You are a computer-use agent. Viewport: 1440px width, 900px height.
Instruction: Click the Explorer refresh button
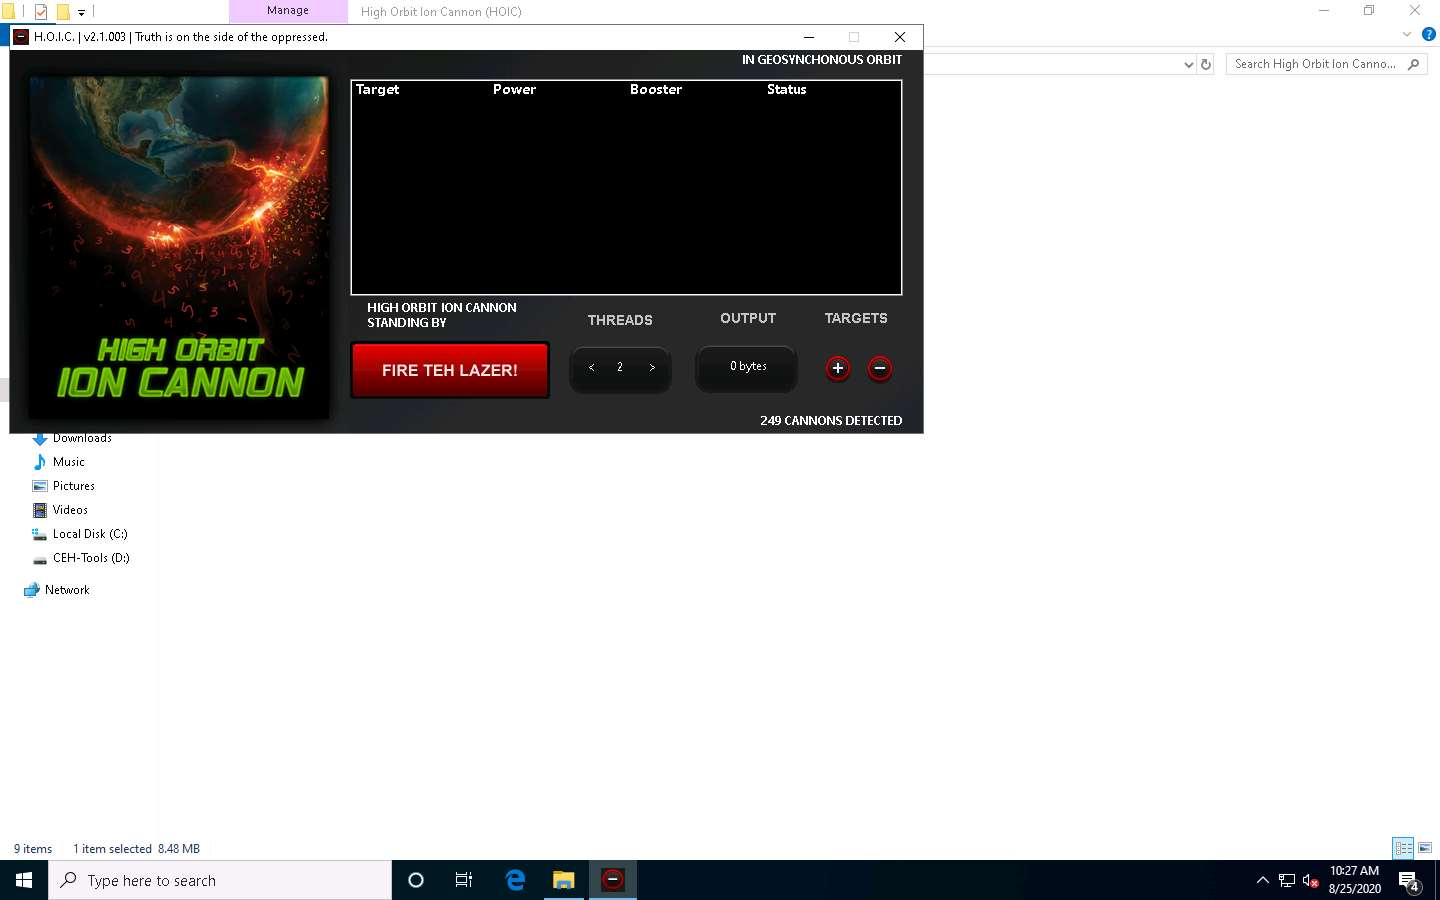tap(1206, 64)
